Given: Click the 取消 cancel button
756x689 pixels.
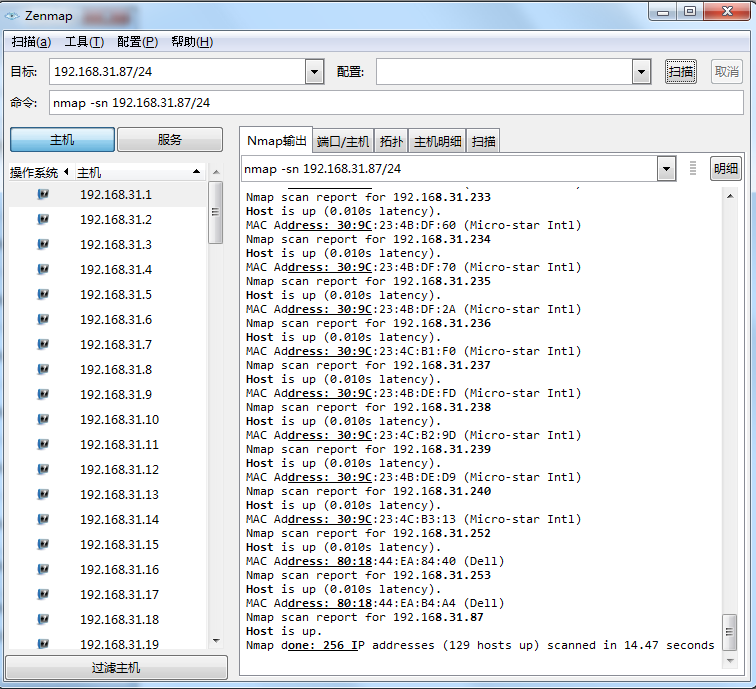Looking at the screenshot, I should pos(727,71).
